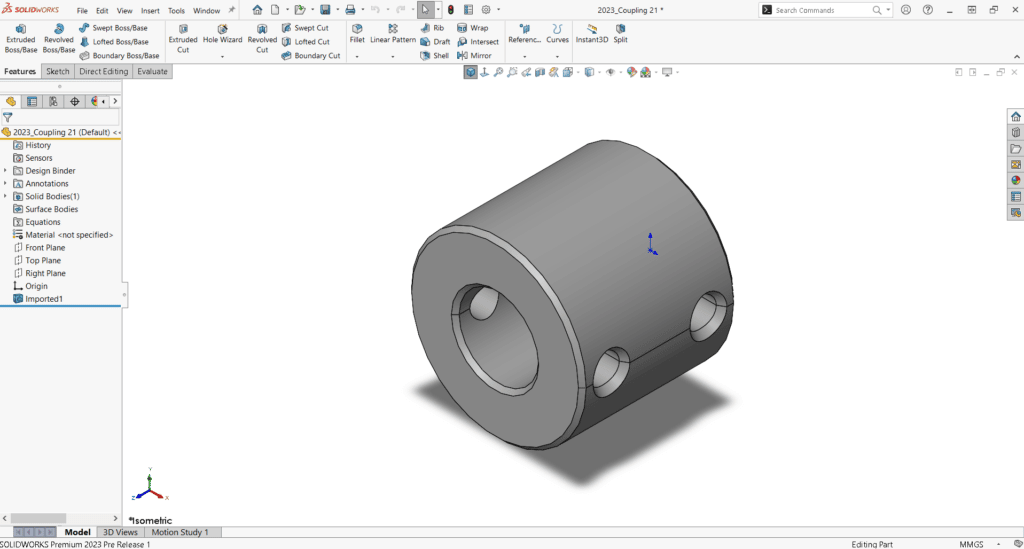Open the Linear Pattern dropdown arrow

(393, 57)
